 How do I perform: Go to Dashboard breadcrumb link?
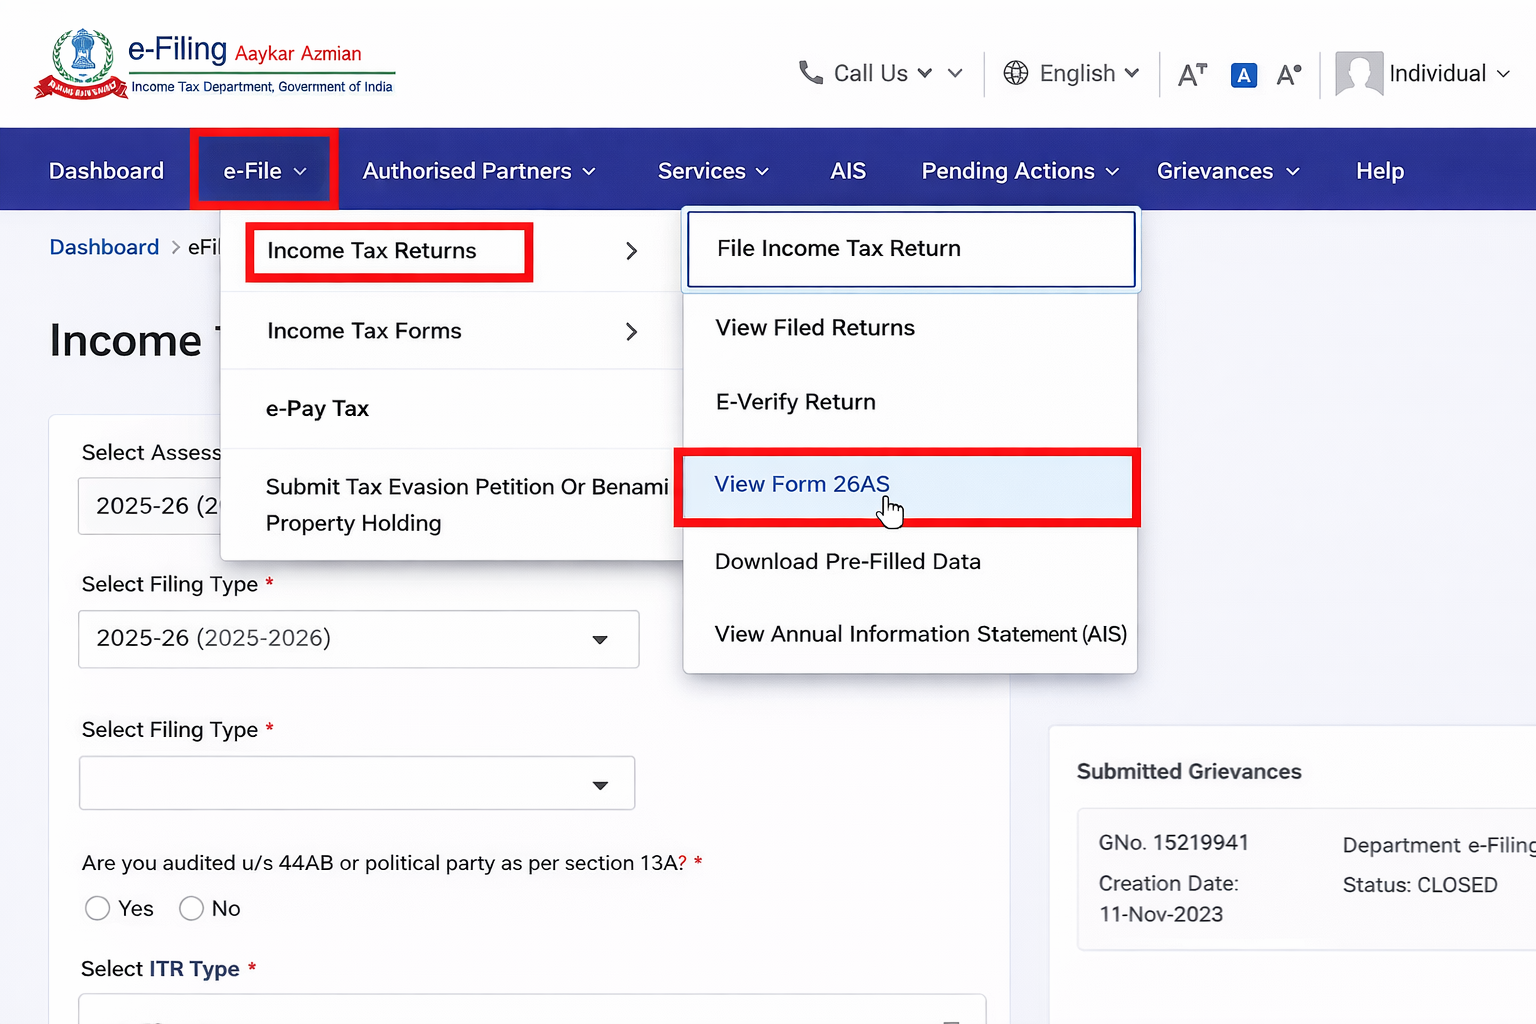(x=104, y=247)
